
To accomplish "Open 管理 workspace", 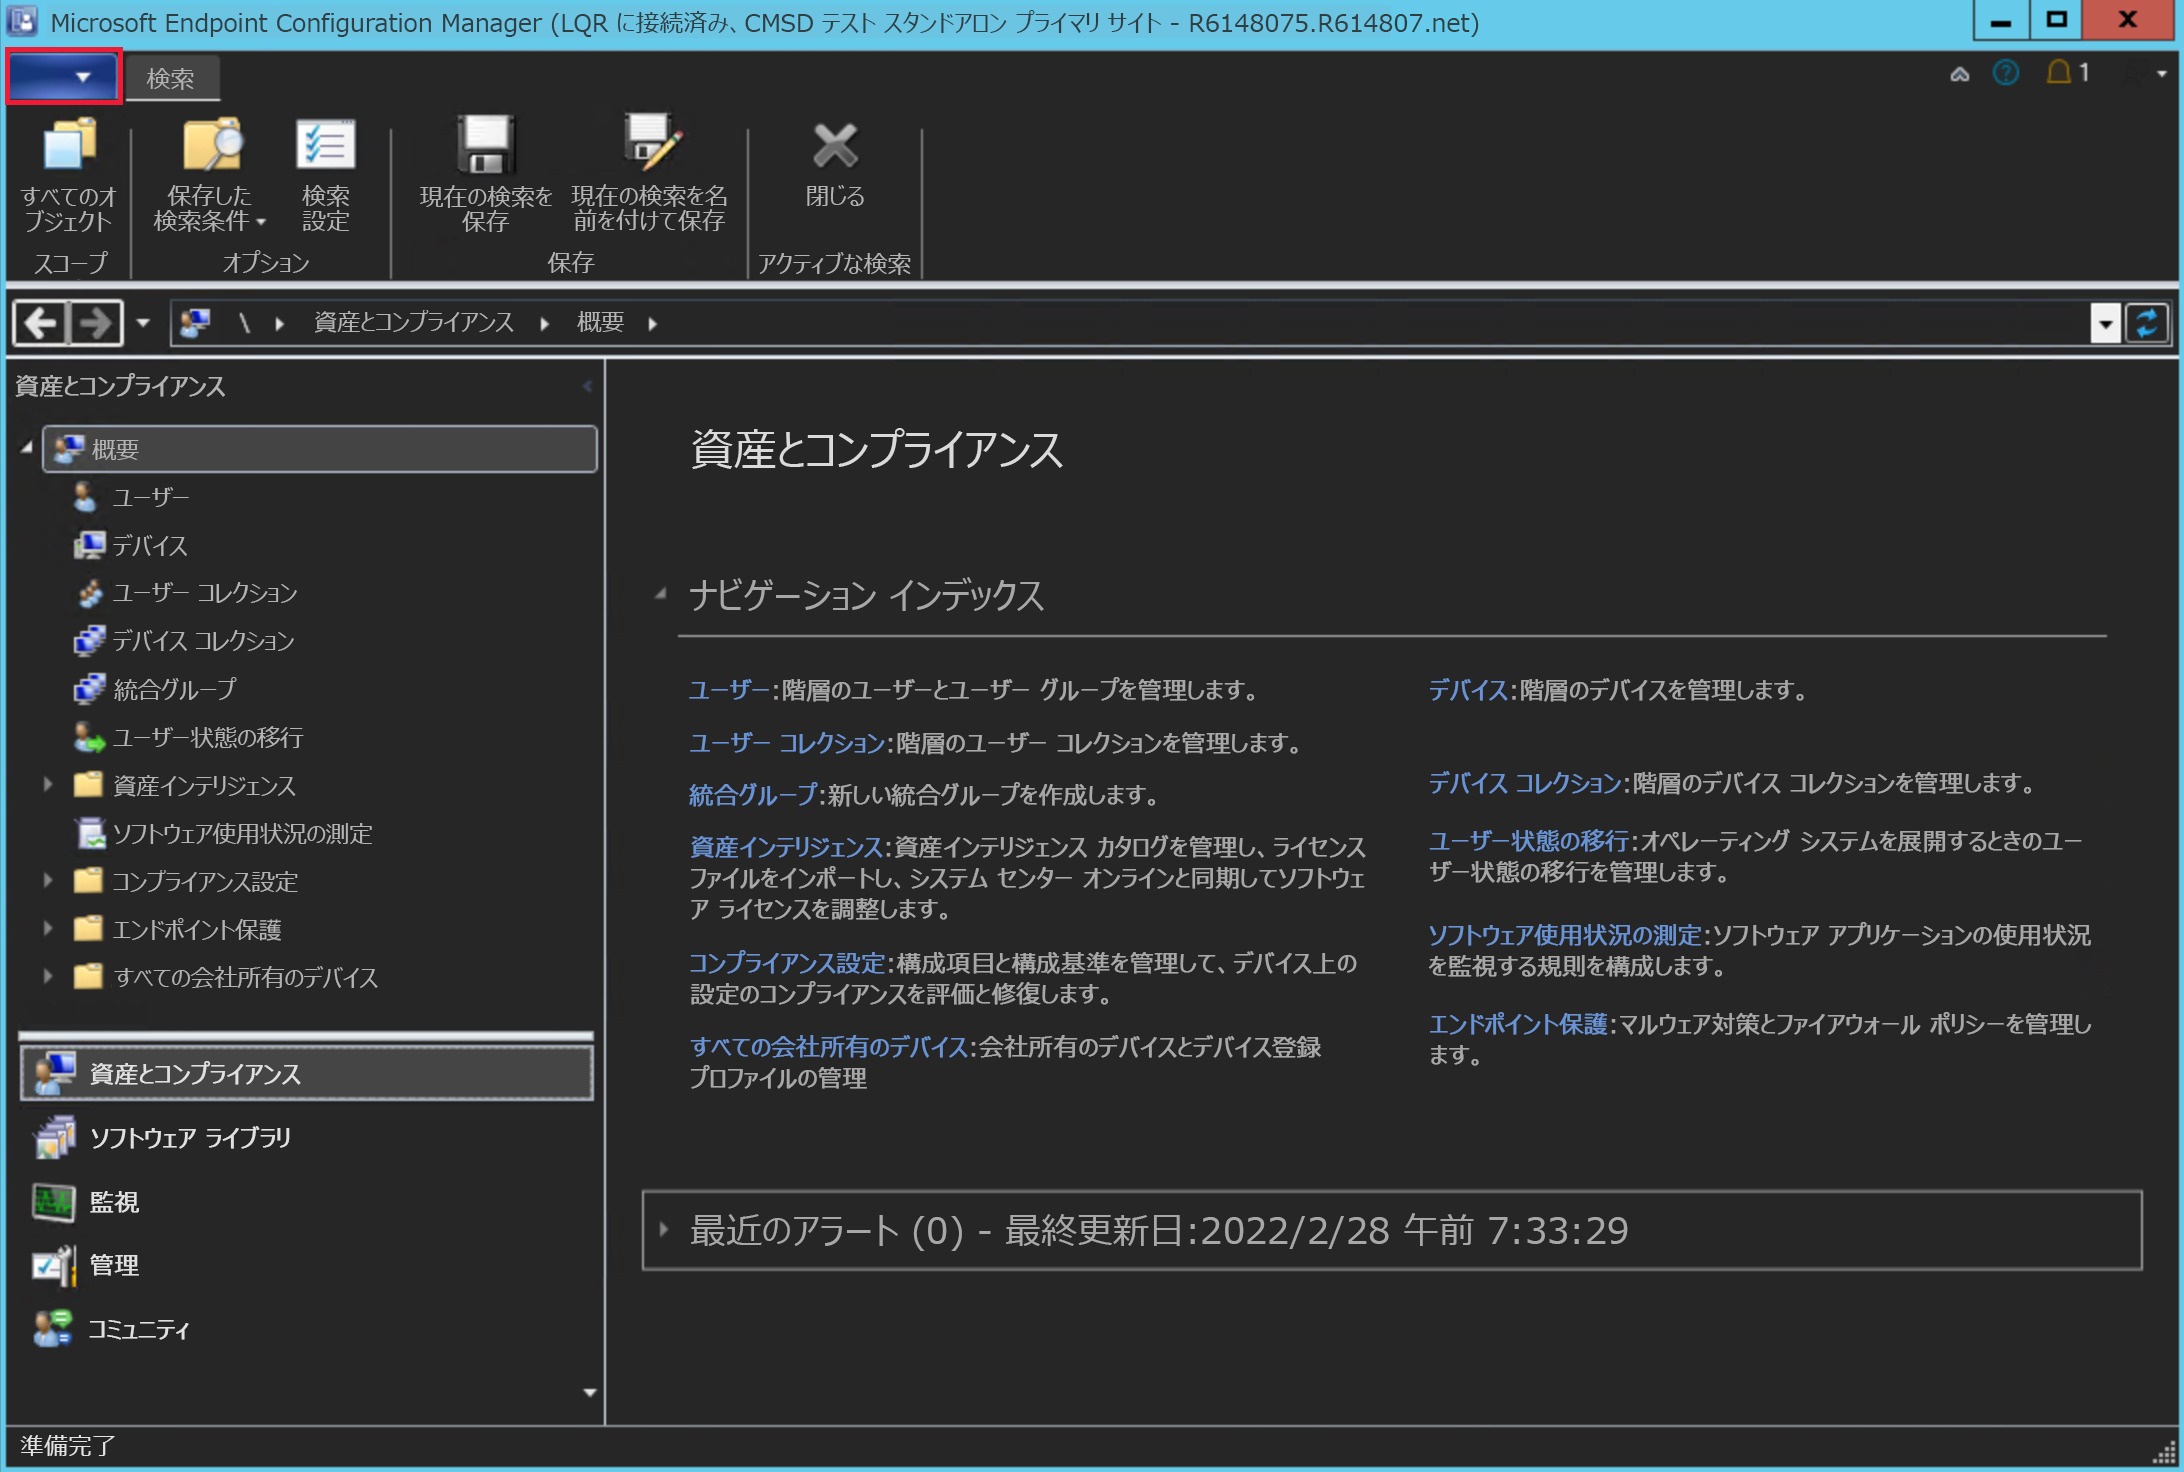I will pos(306,1265).
